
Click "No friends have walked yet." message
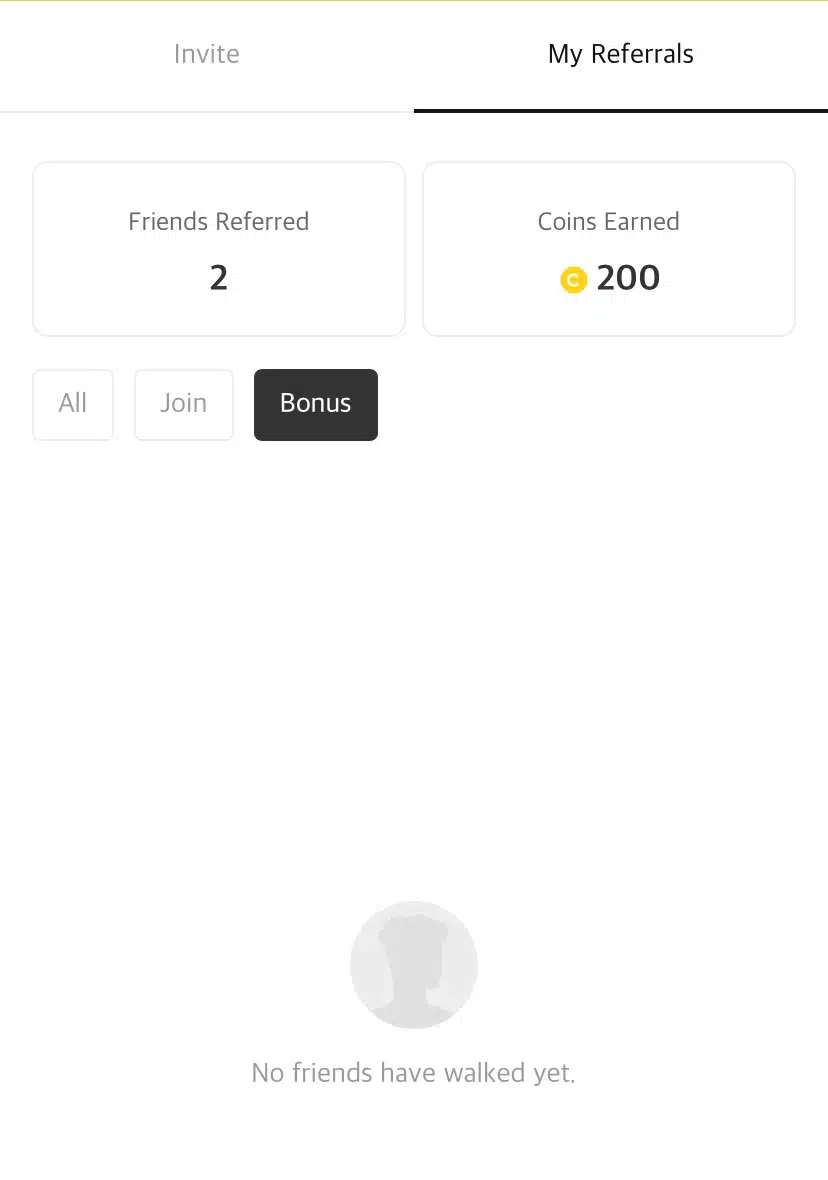point(414,1074)
